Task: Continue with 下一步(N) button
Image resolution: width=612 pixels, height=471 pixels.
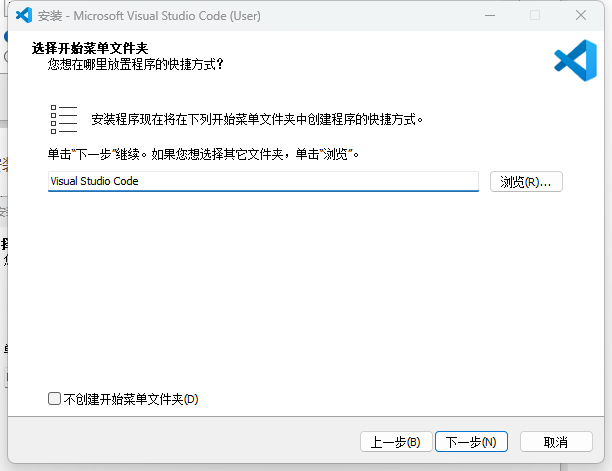Action: pos(471,442)
